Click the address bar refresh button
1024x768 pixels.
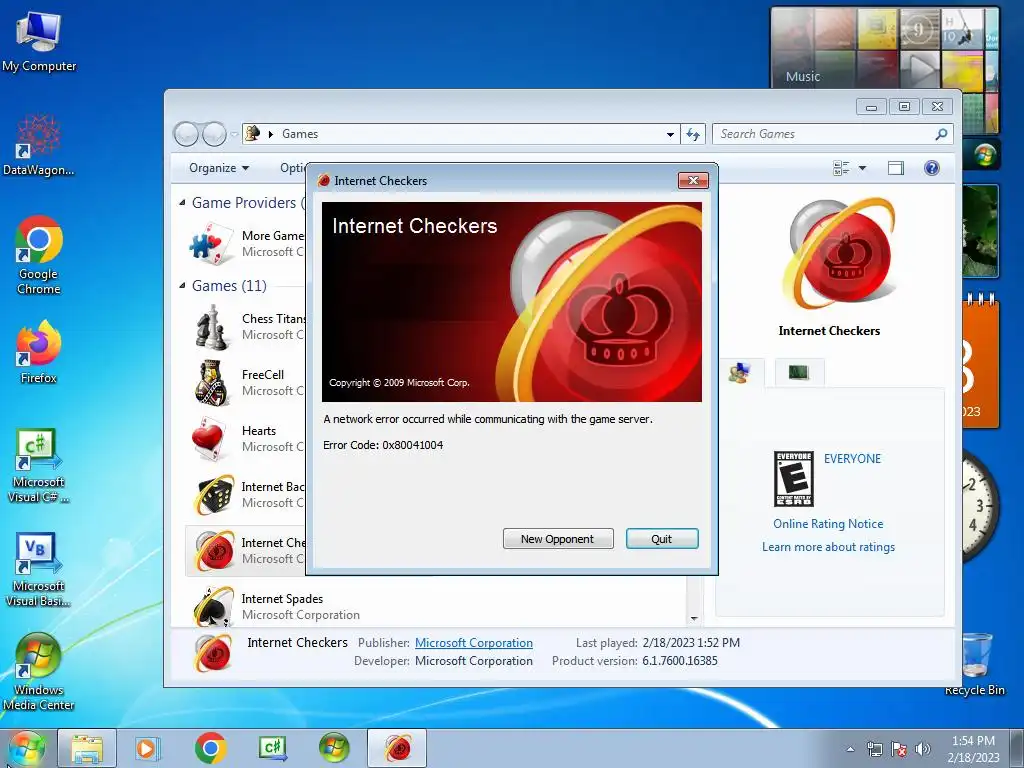693,134
